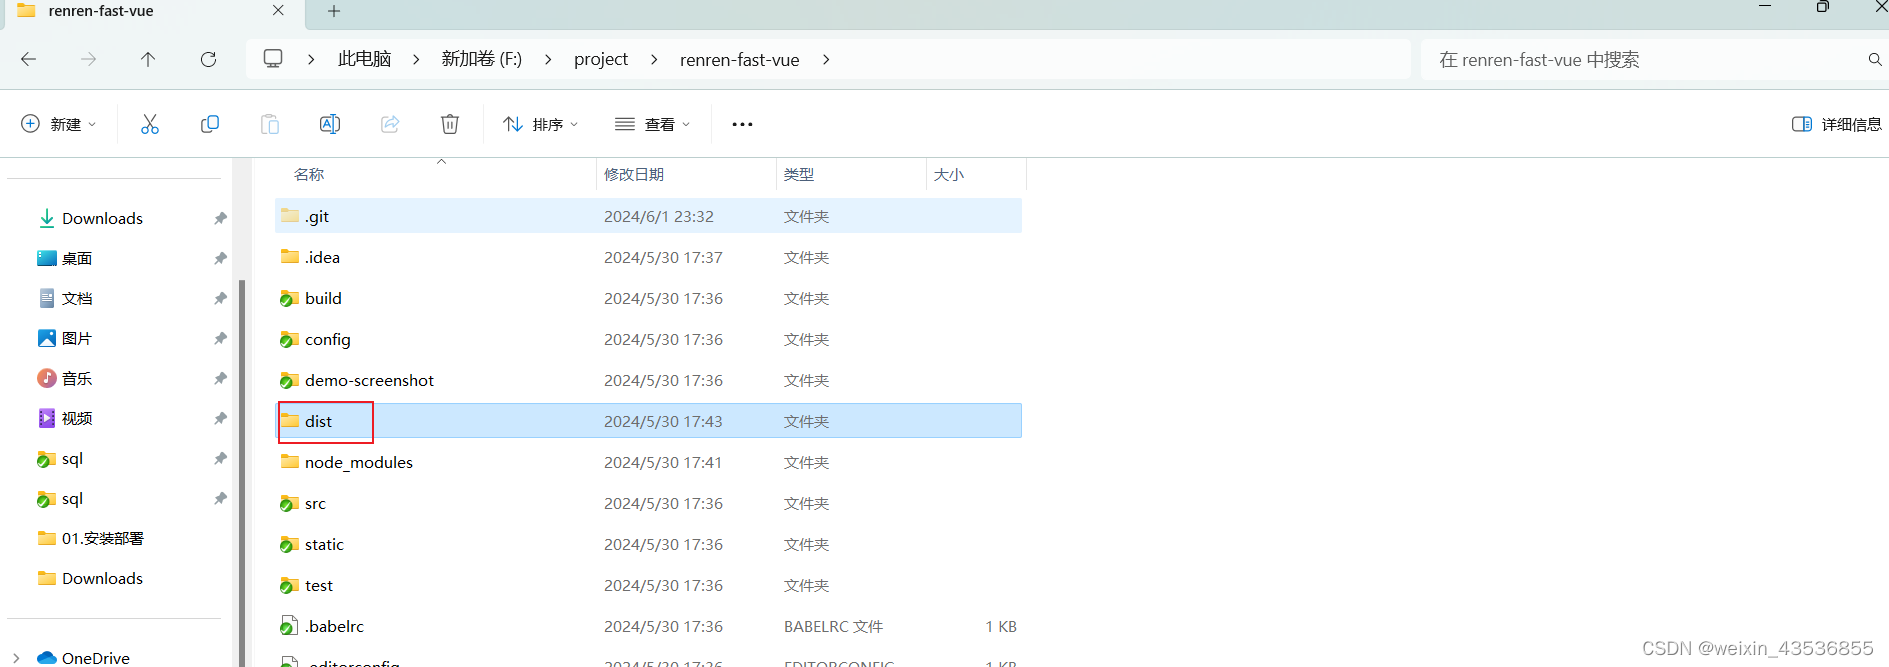The height and width of the screenshot is (667, 1889).
Task: Click the pin icon beside 视频
Action: click(x=220, y=418)
